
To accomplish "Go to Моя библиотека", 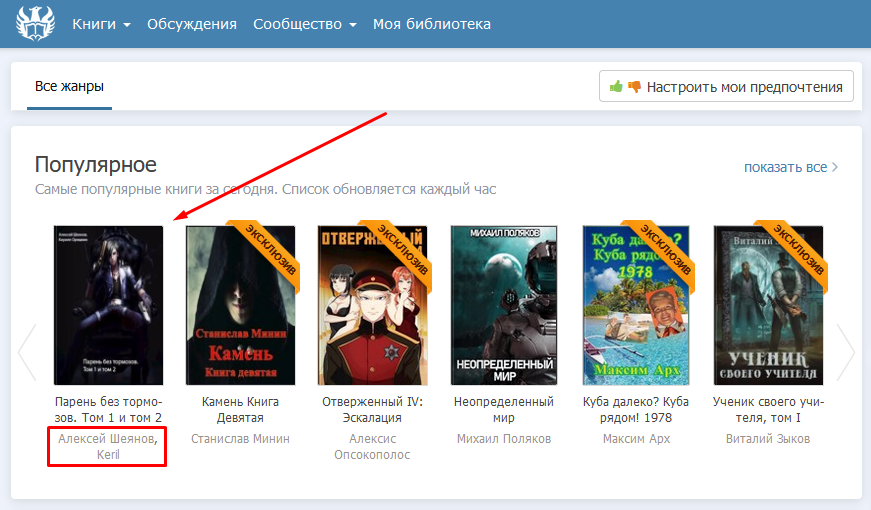I will (432, 24).
